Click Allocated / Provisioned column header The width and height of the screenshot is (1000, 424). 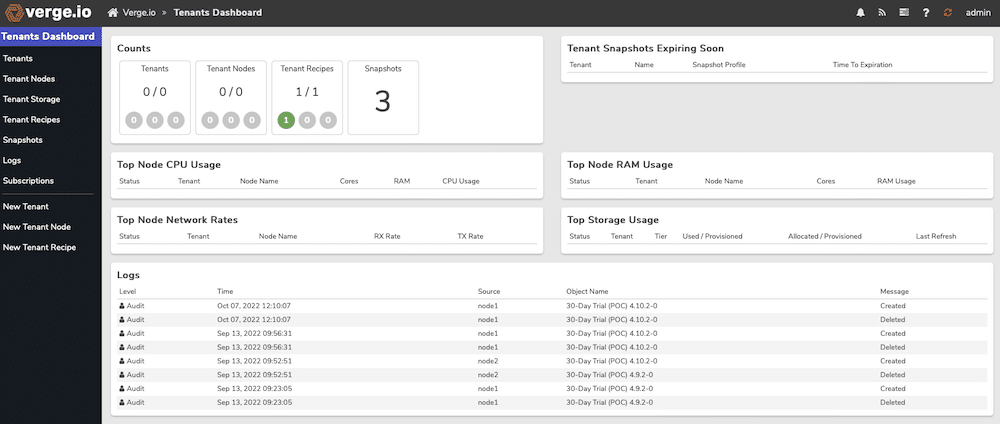(x=825, y=237)
